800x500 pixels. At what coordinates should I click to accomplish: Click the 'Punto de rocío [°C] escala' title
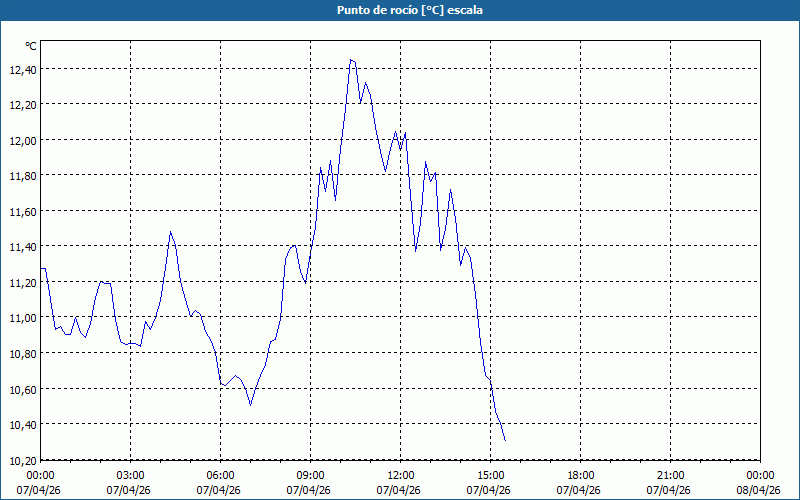400,10
